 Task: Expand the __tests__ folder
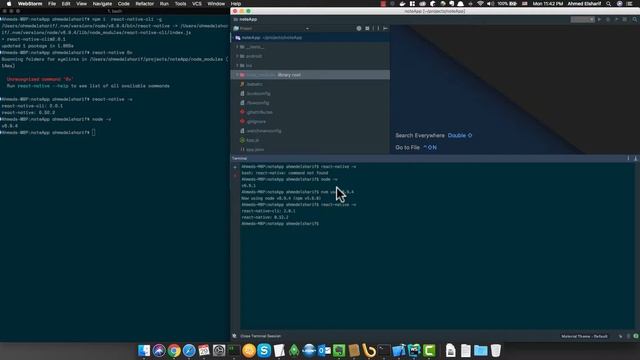tap(237, 47)
